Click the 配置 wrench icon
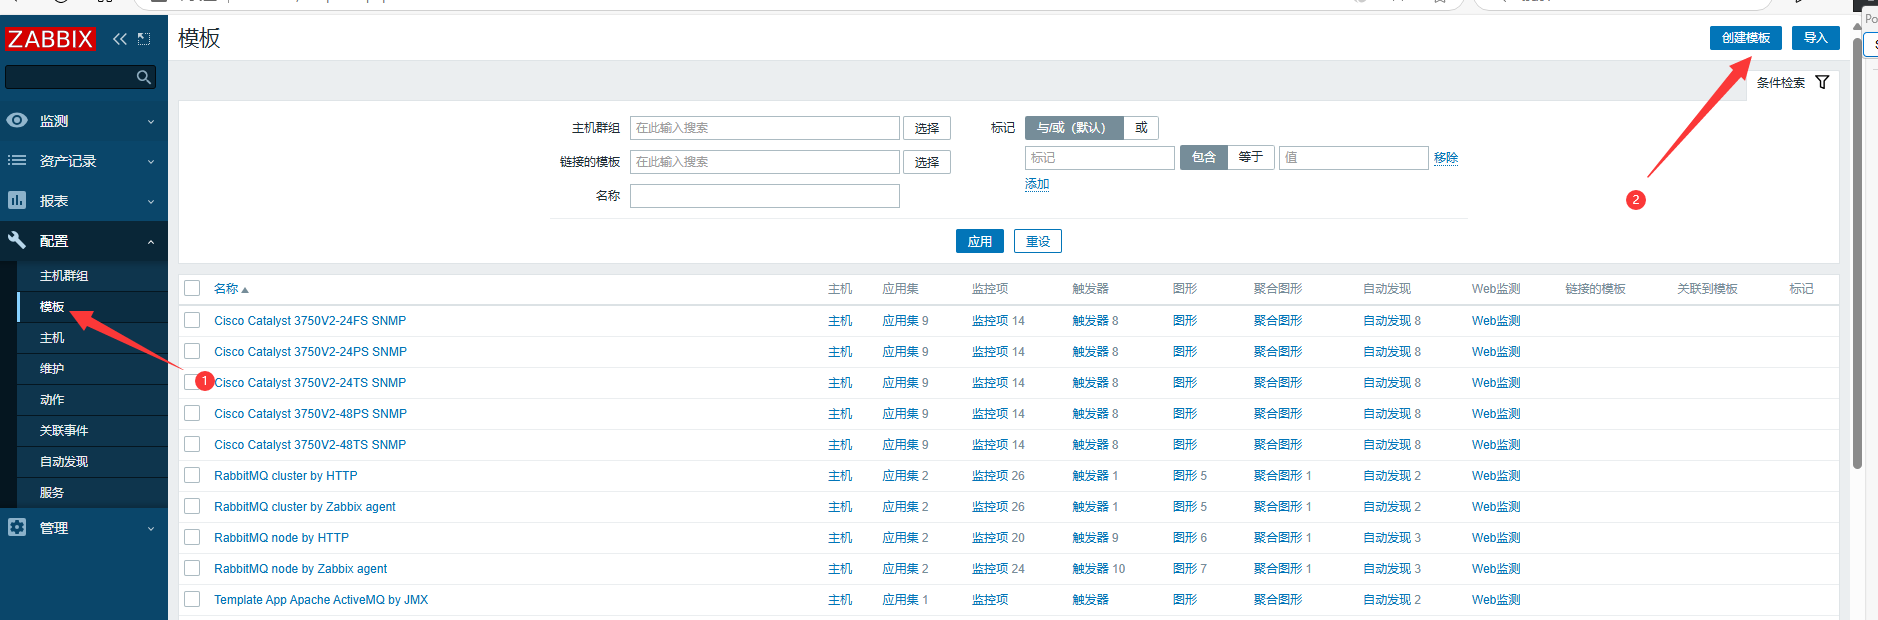This screenshot has height=620, width=1878. (x=17, y=240)
